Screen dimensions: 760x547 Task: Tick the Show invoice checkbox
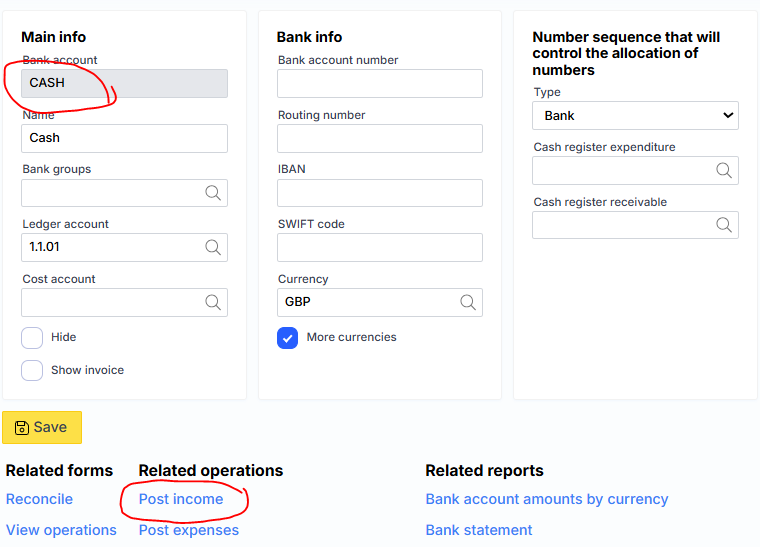tap(32, 370)
